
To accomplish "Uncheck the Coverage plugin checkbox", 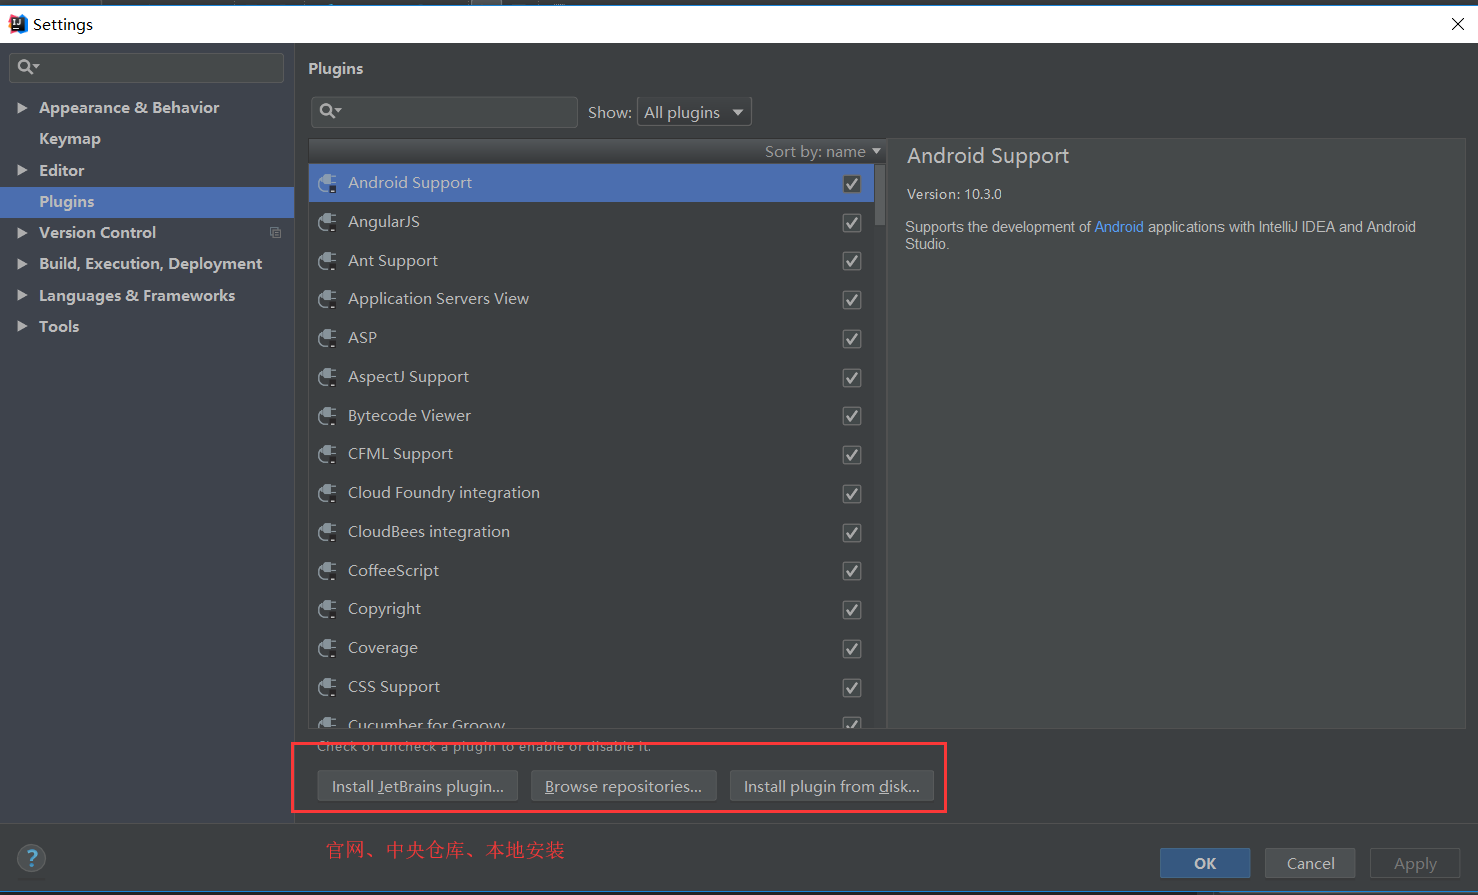I will 852,649.
